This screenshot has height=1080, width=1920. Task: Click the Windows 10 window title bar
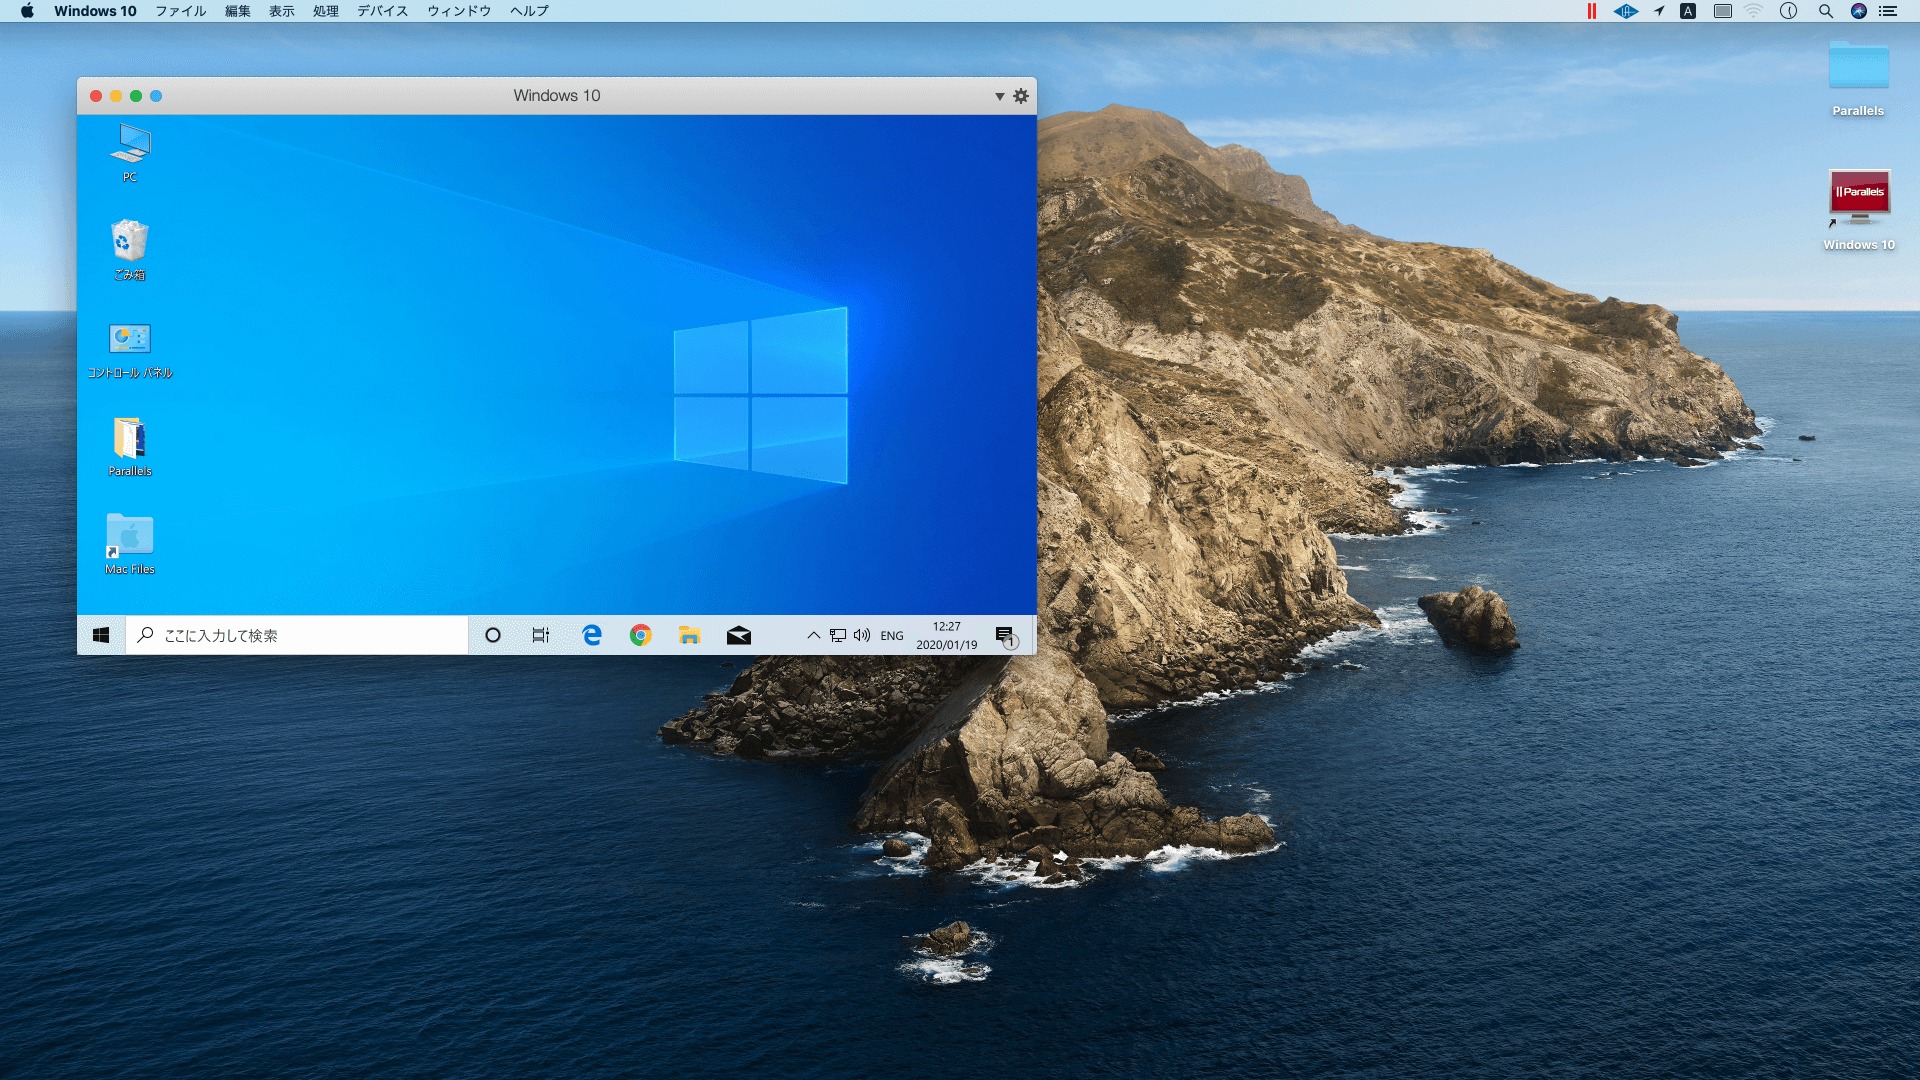(557, 96)
